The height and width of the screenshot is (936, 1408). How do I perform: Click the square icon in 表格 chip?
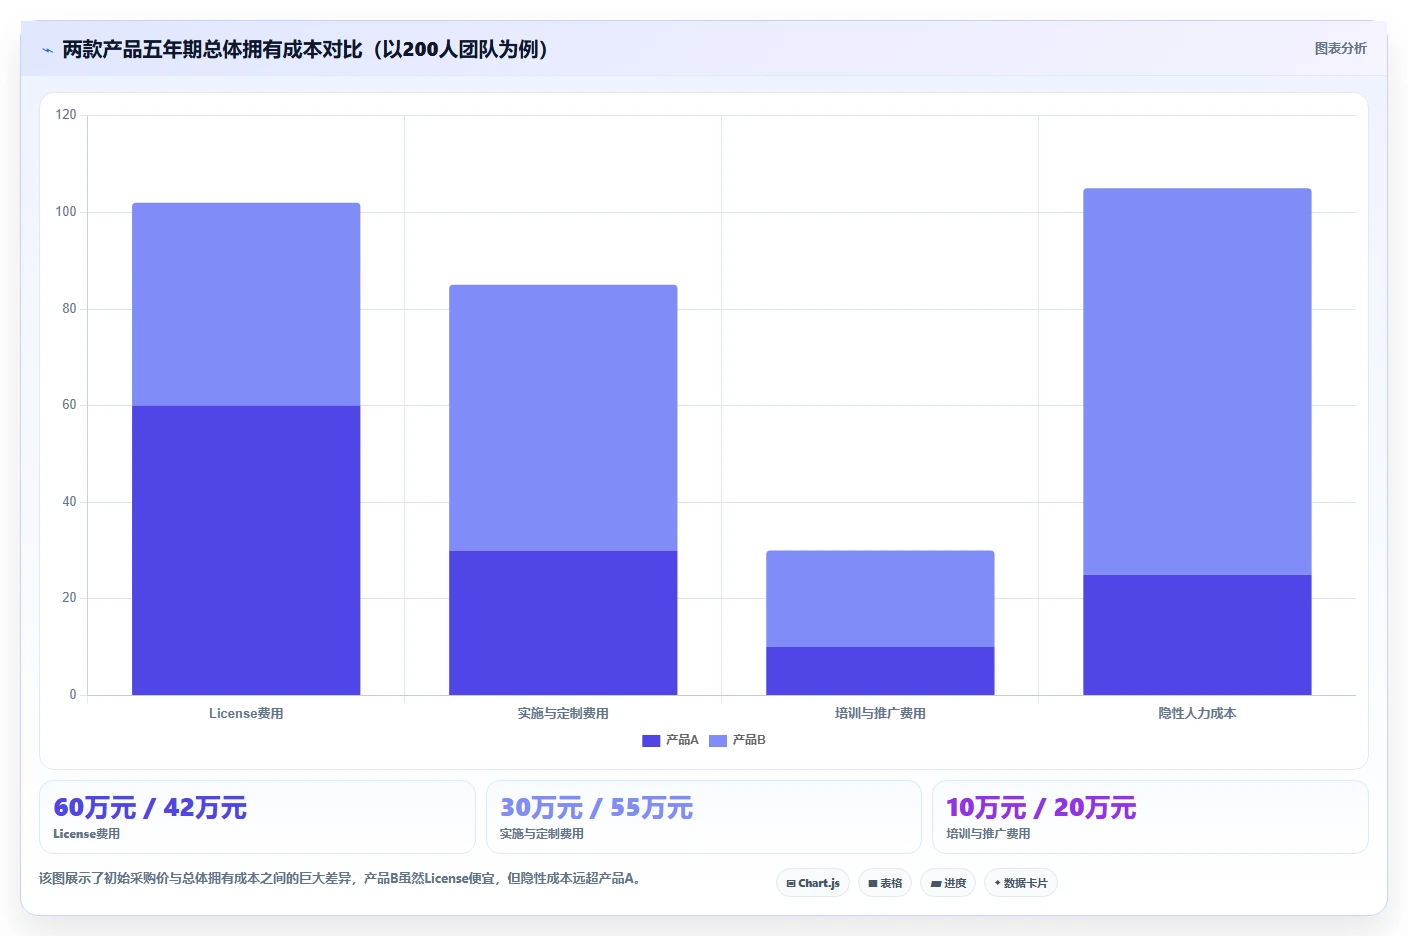tap(873, 884)
